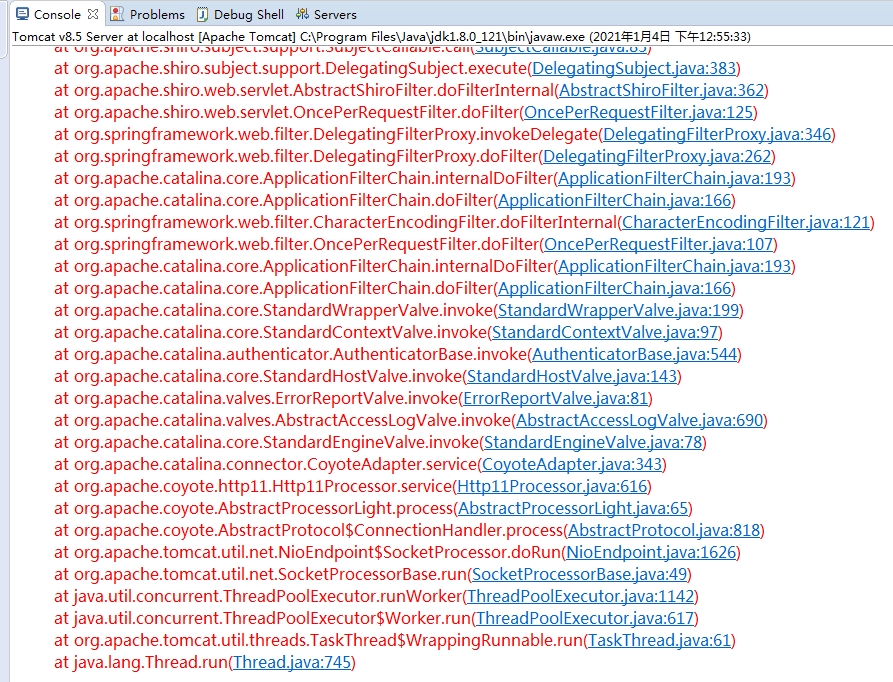Jump to AuthenticatorBase.java:544

click(x=634, y=355)
